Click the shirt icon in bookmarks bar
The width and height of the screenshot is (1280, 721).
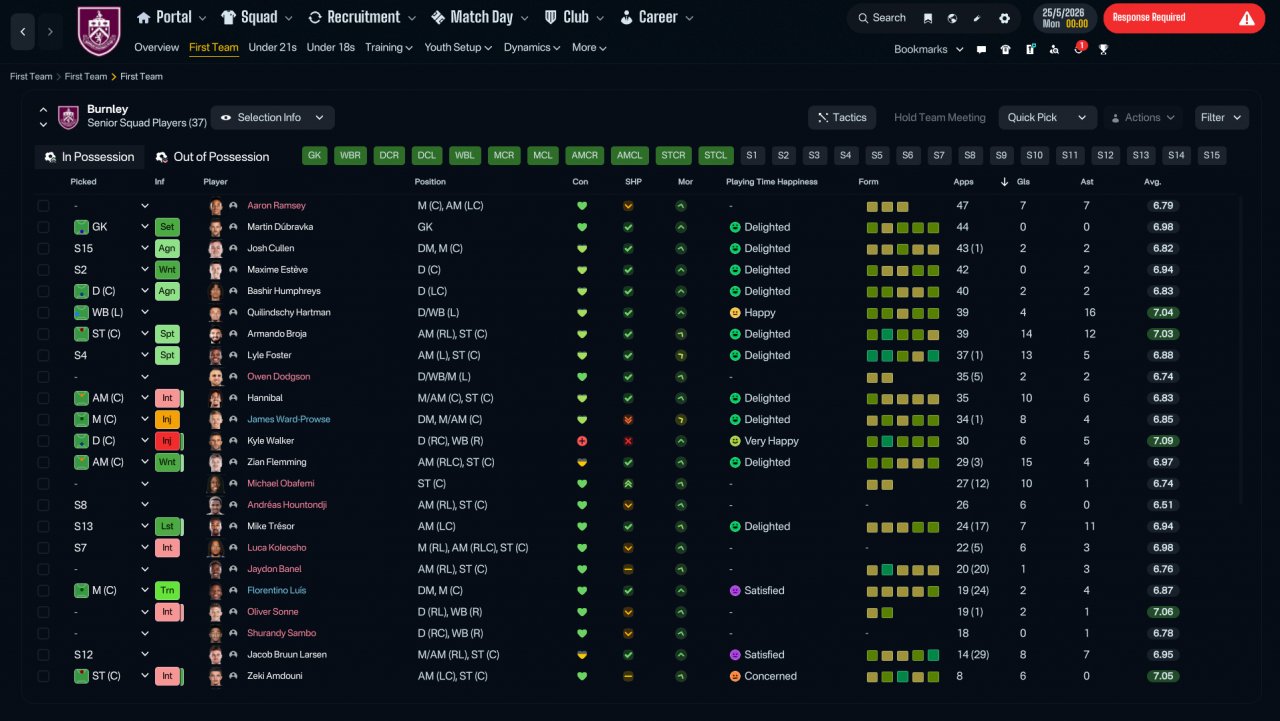(1005, 49)
